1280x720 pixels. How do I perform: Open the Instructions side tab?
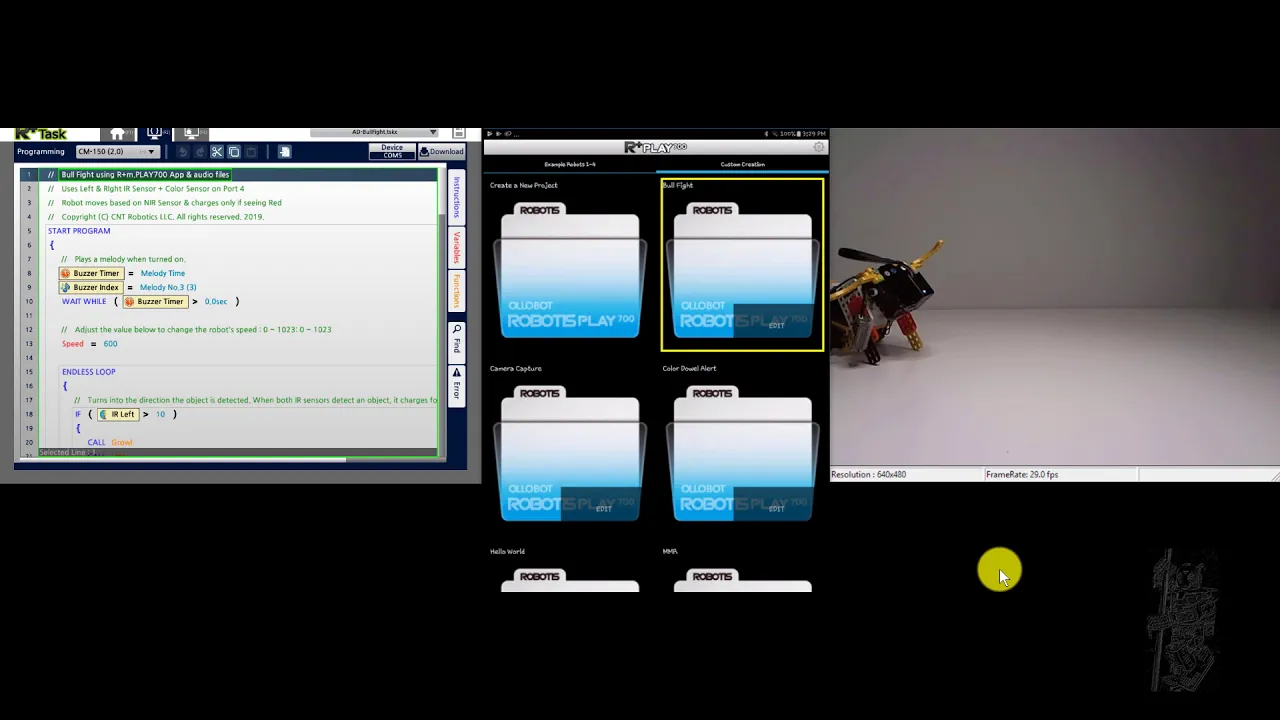[457, 197]
